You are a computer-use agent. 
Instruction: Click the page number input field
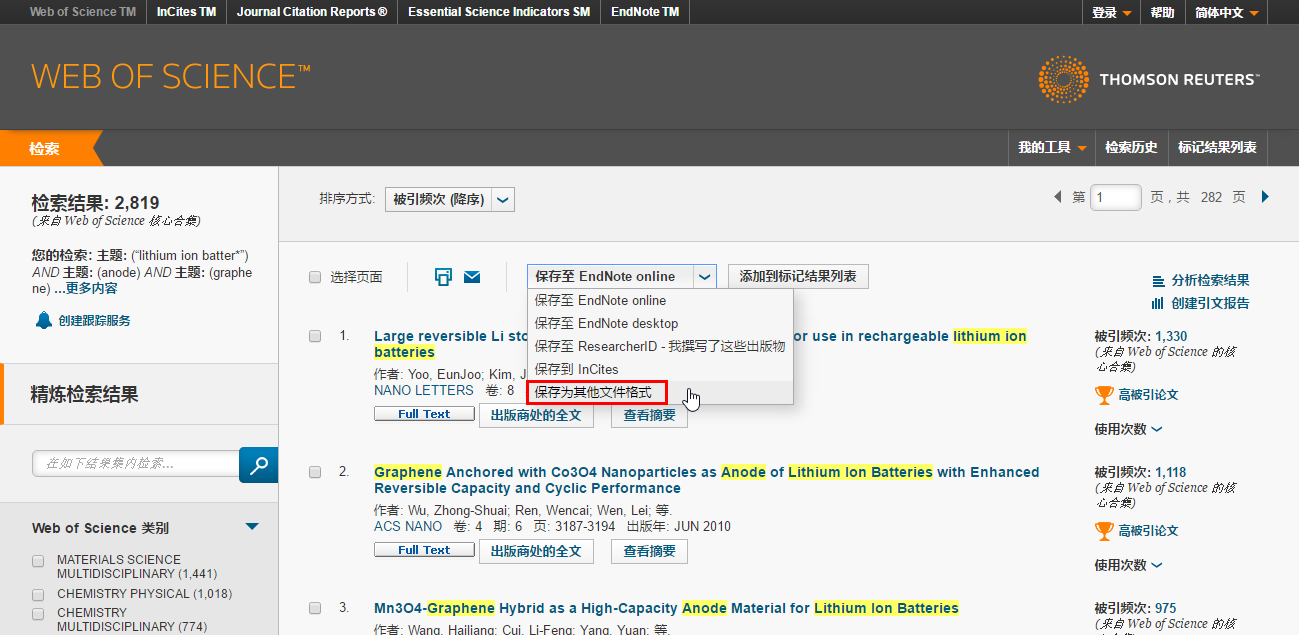1116,198
